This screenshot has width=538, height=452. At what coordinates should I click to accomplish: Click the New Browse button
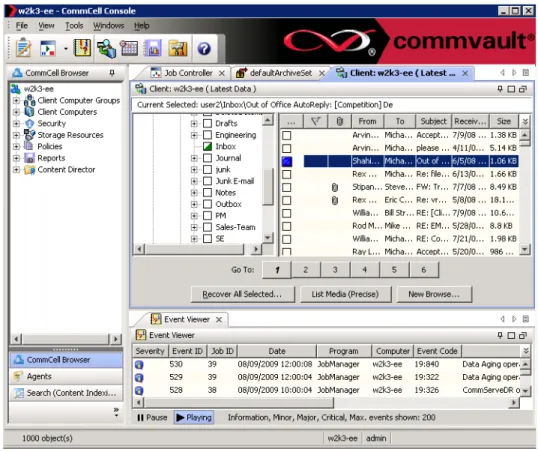click(434, 294)
